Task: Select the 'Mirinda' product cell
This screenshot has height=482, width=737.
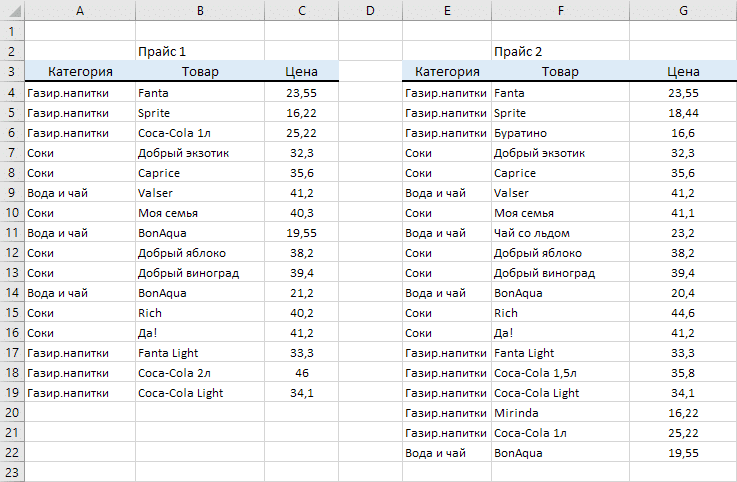Action: coord(560,413)
